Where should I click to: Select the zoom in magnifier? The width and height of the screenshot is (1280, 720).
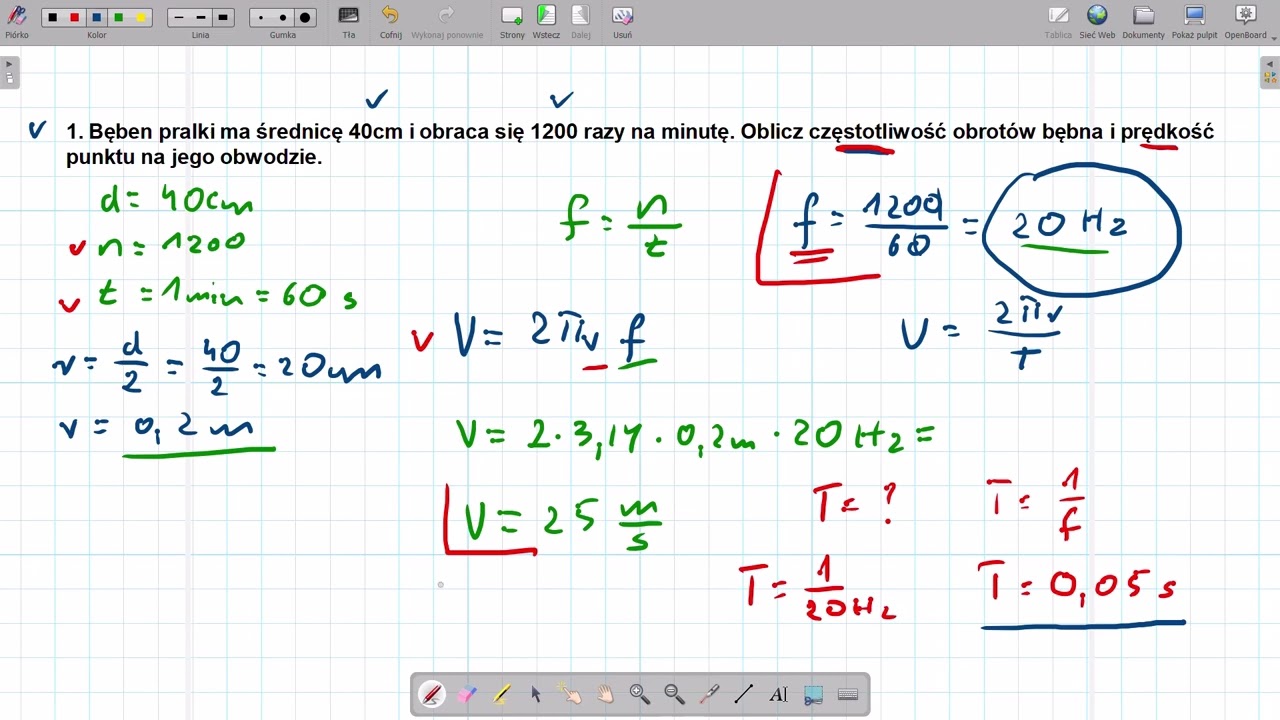coord(640,694)
